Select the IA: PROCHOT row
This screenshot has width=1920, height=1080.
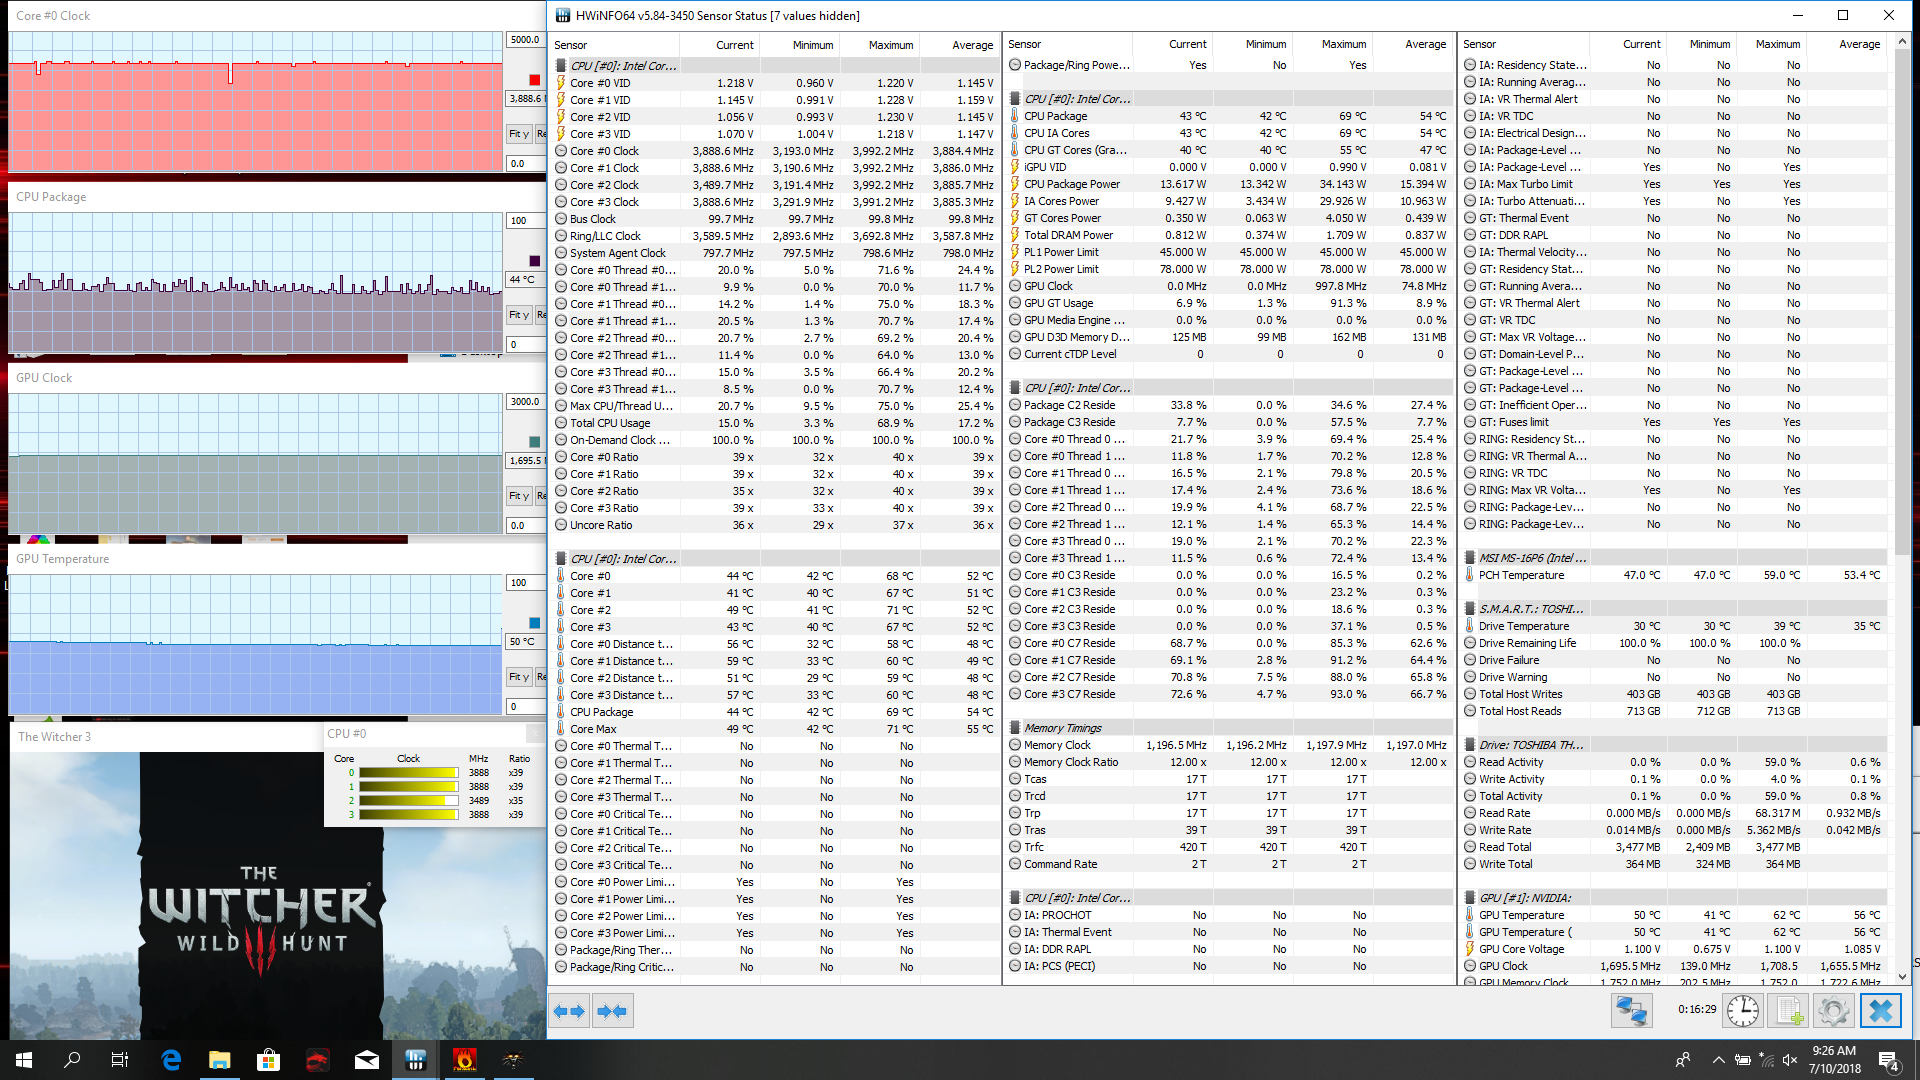click(x=1228, y=915)
